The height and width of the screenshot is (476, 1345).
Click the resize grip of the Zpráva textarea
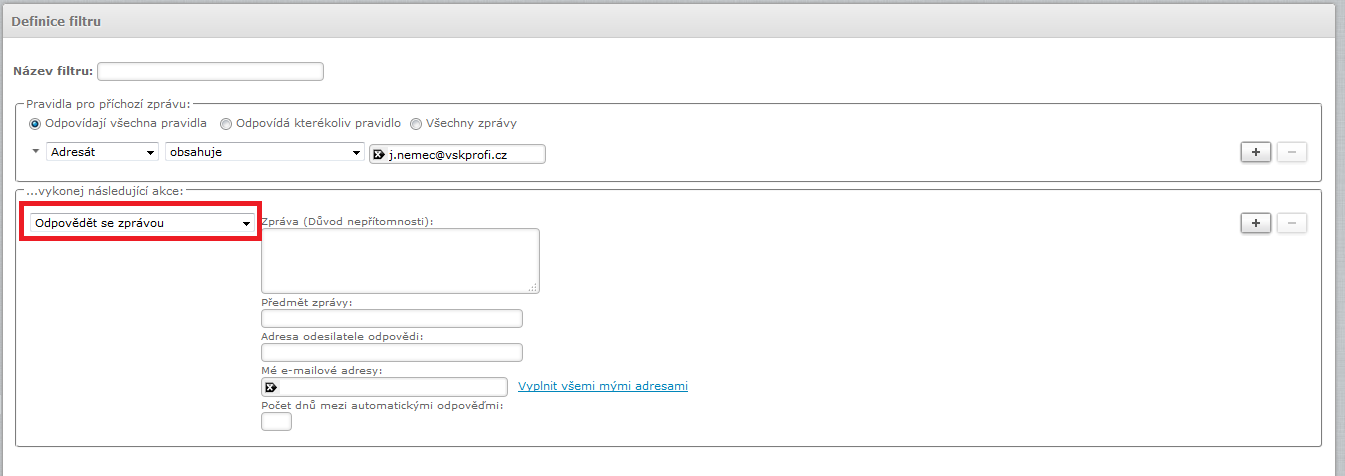[x=533, y=287]
